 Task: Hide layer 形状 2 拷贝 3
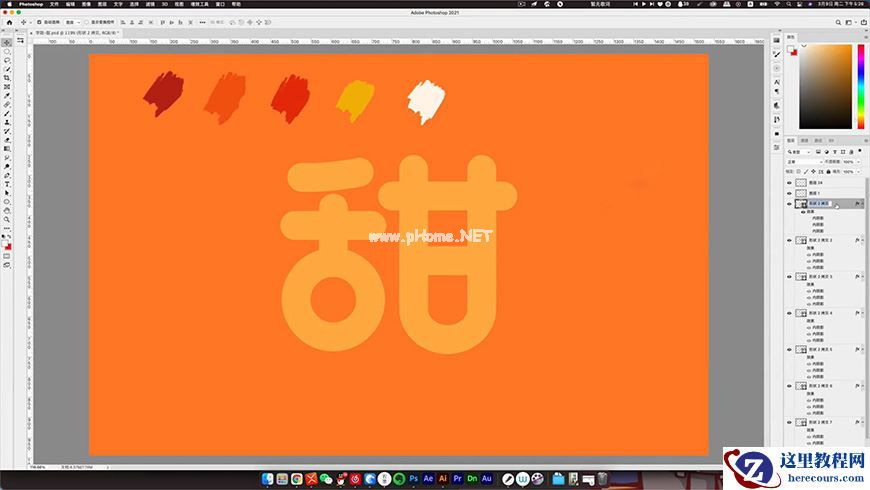[x=790, y=276]
